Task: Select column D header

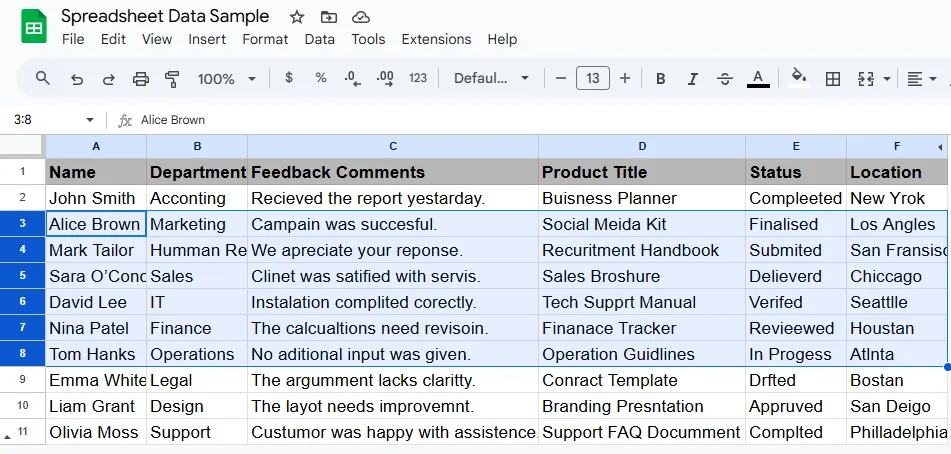Action: (x=642, y=146)
